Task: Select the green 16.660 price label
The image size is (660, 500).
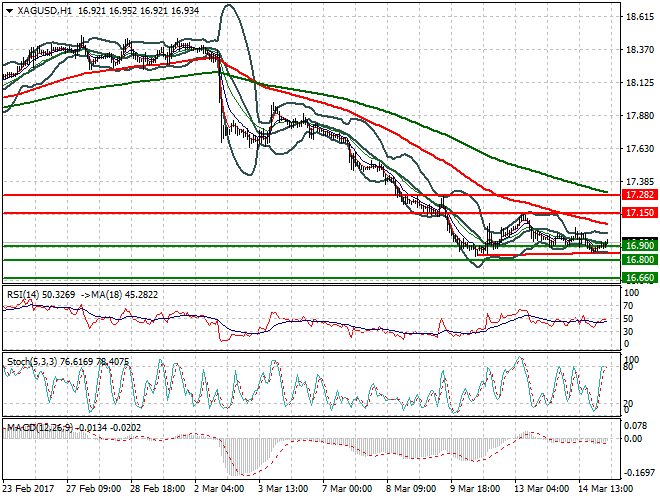Action: coord(638,277)
